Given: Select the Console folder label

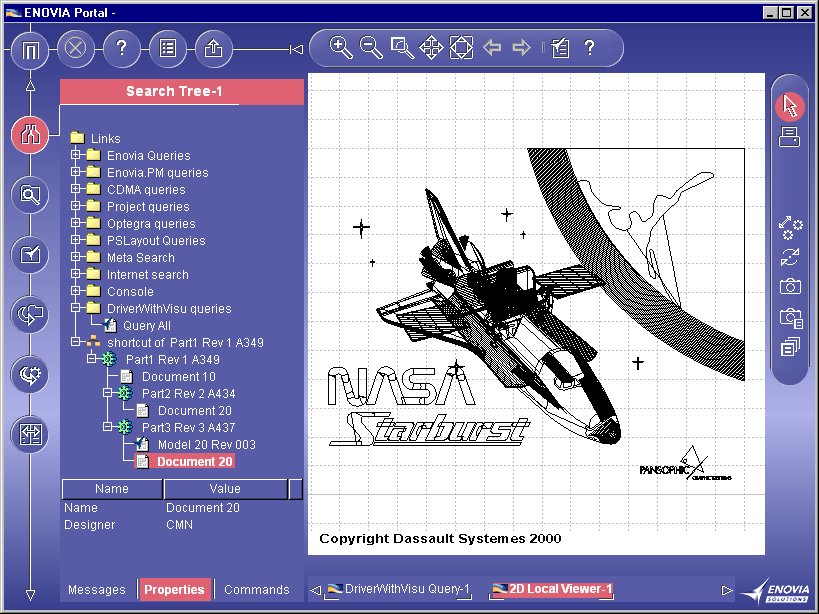Looking at the screenshot, I should [130, 291].
